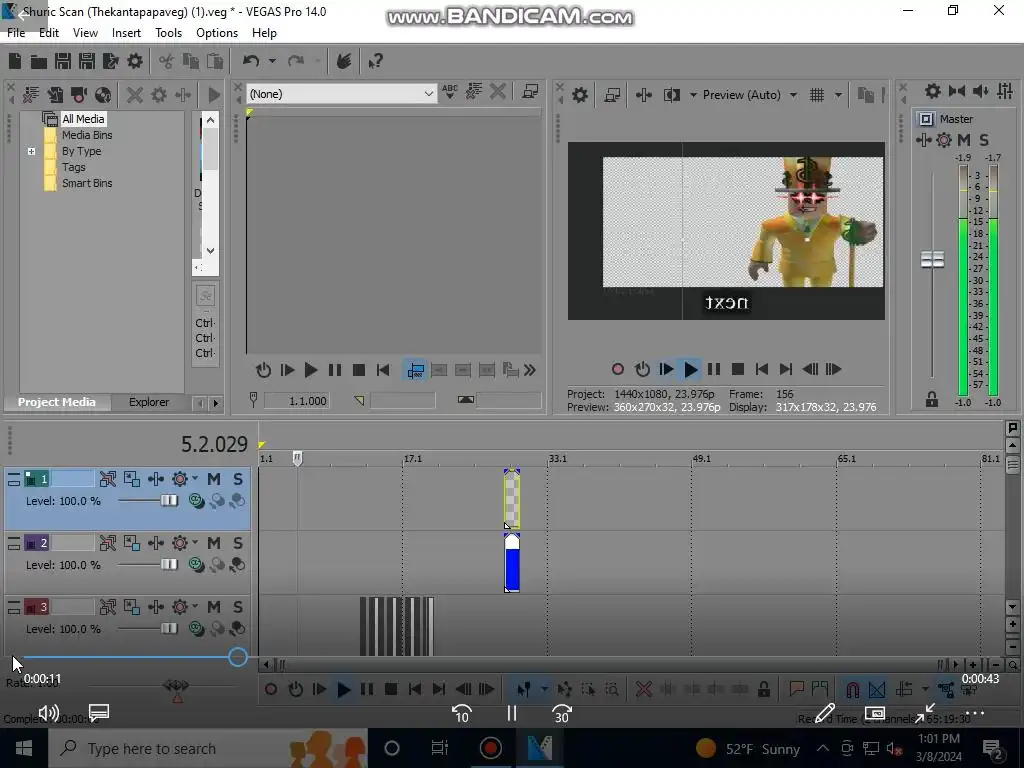Image resolution: width=1024 pixels, height=768 pixels.
Task: Open split screen view dropdown arrow
Action: point(693,95)
